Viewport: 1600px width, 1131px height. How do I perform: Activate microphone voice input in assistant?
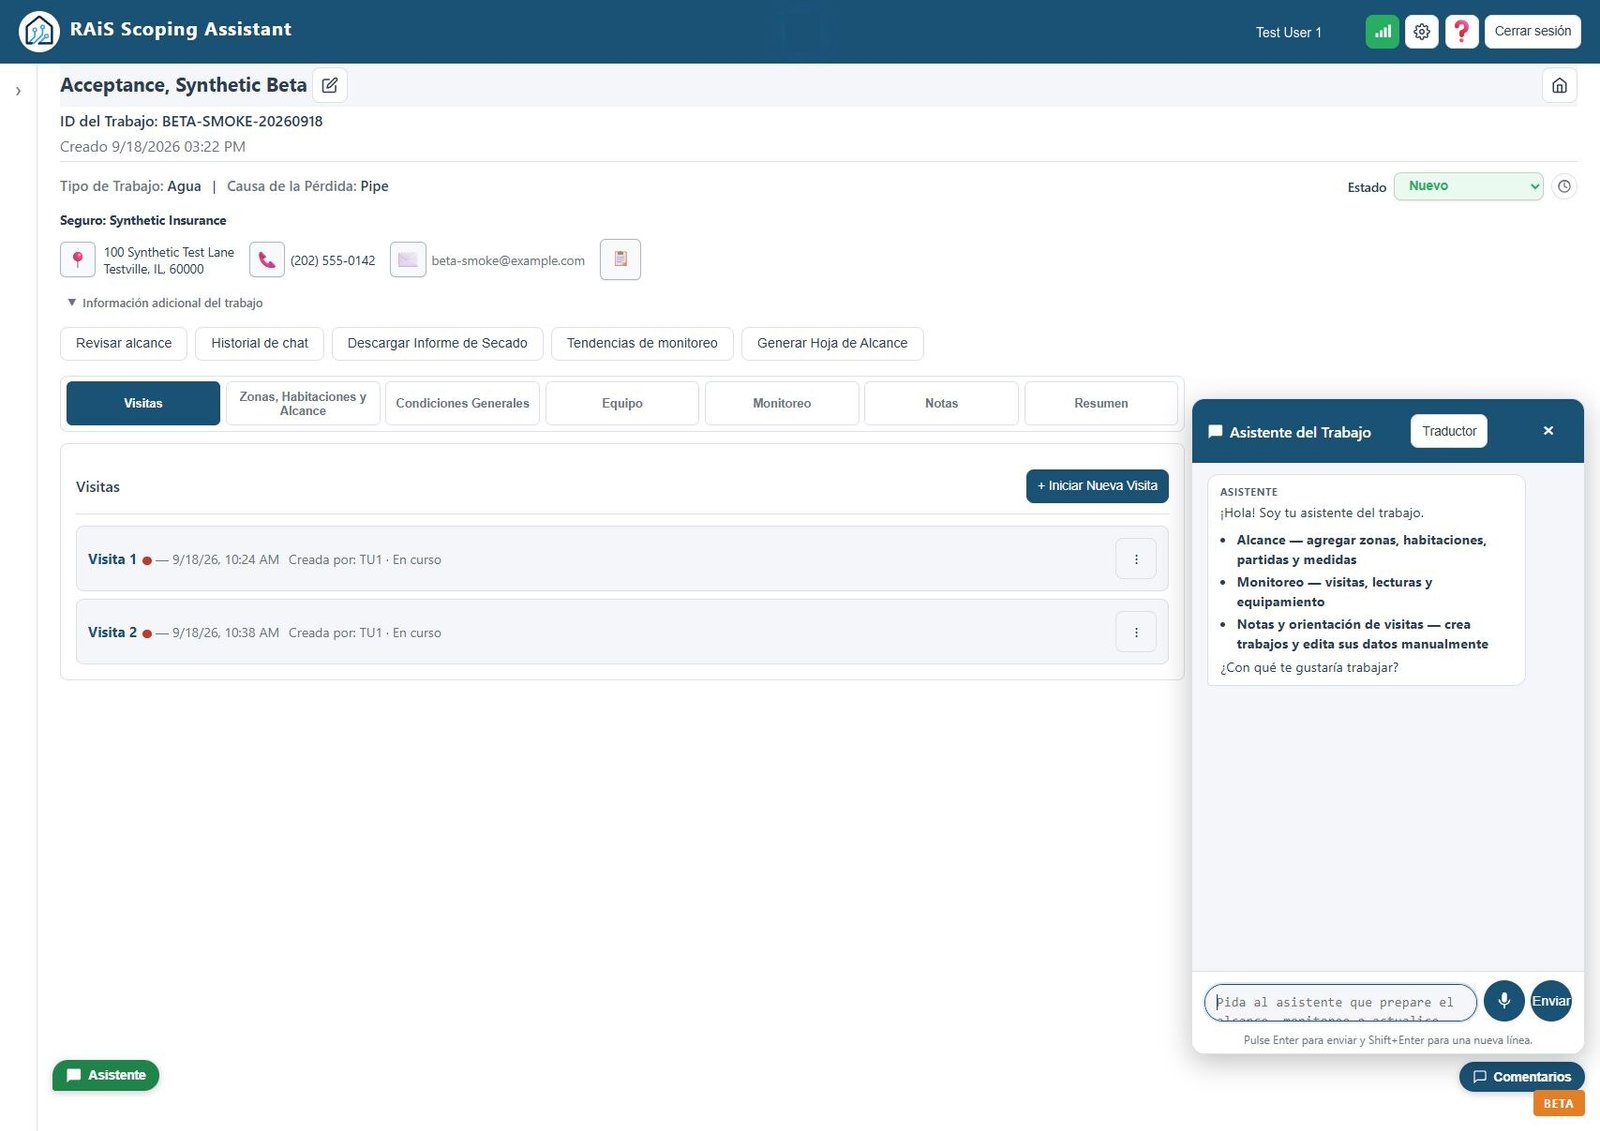[1504, 1000]
